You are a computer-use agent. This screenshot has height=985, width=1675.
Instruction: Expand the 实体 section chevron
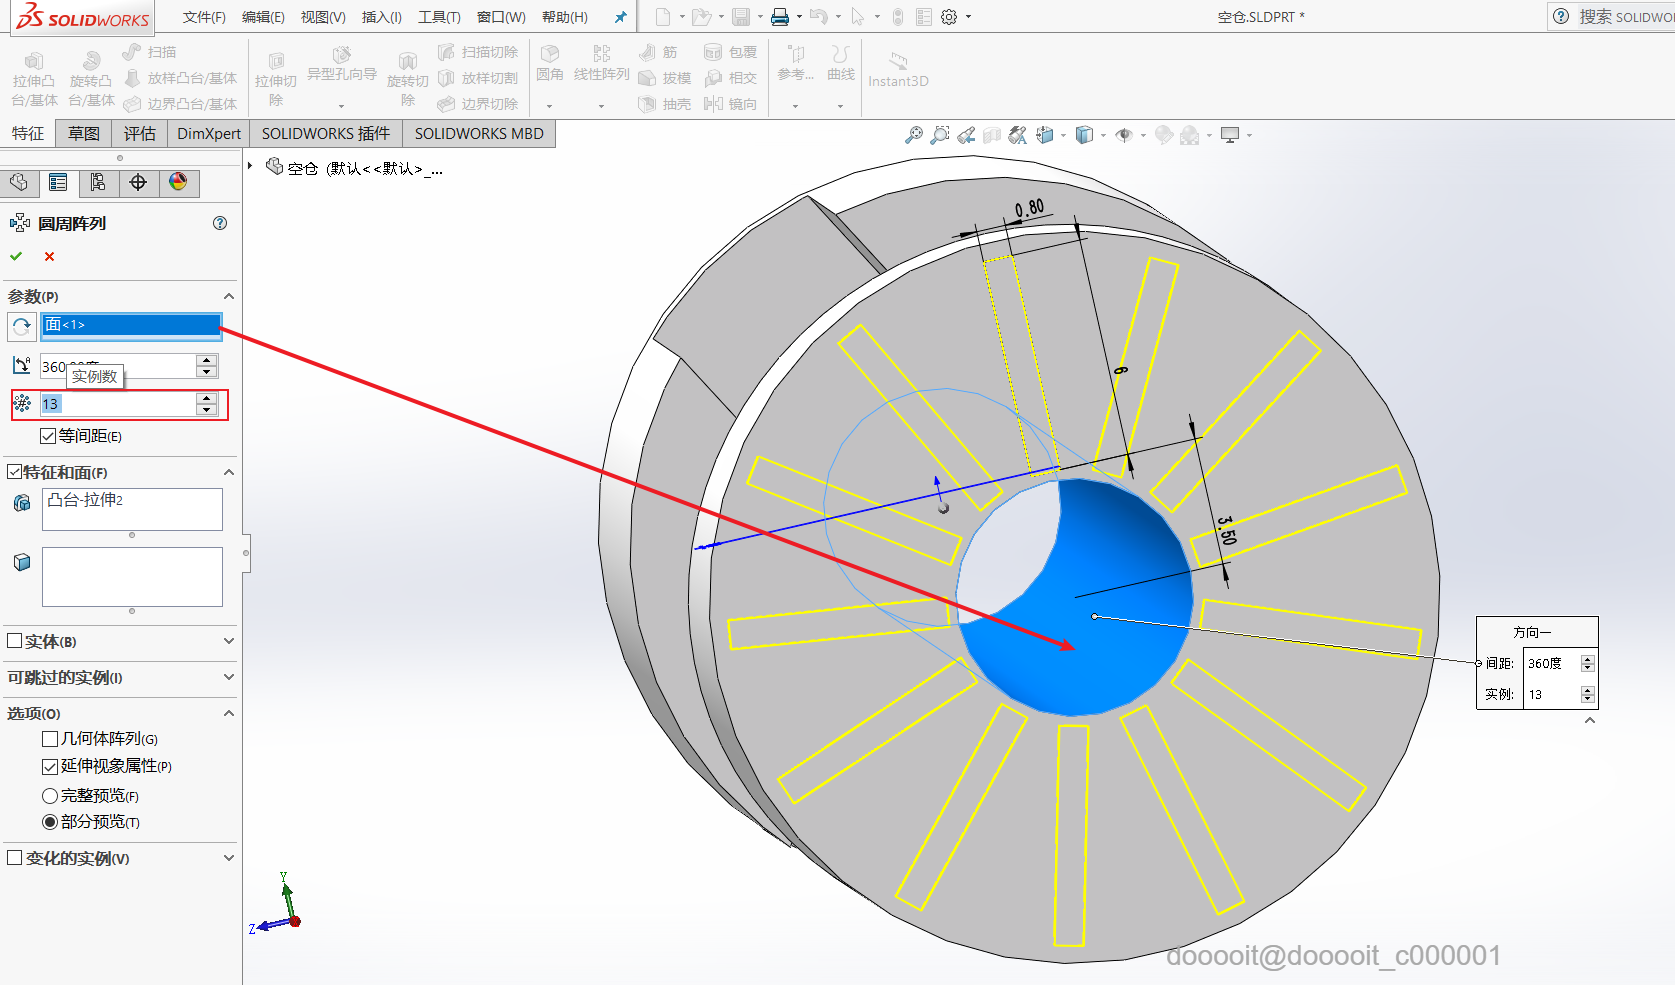pos(228,641)
